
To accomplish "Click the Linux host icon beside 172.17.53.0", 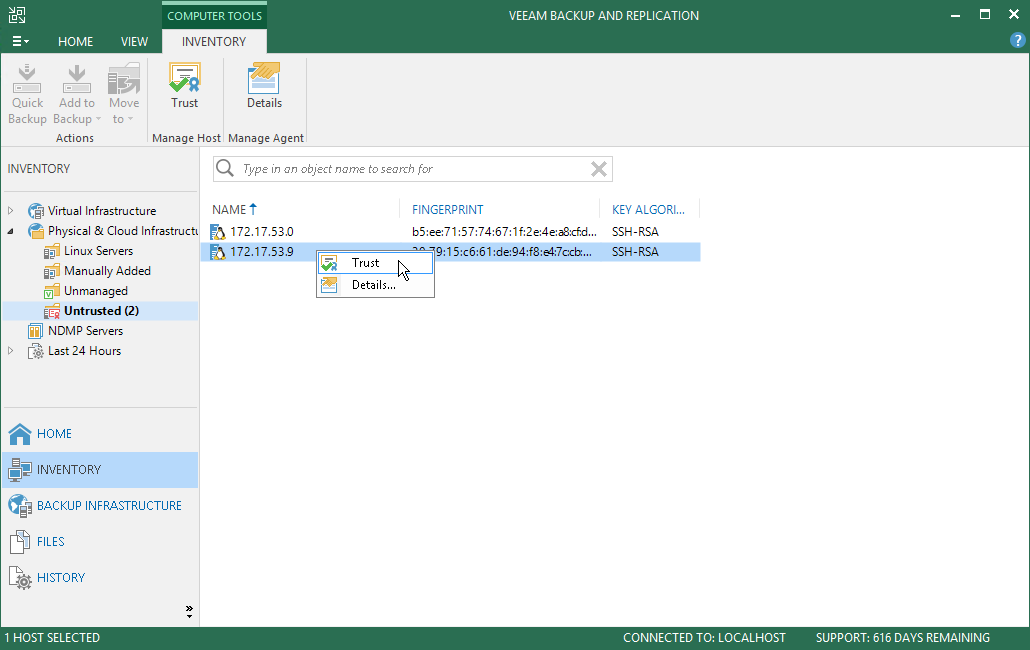I will coord(217,232).
